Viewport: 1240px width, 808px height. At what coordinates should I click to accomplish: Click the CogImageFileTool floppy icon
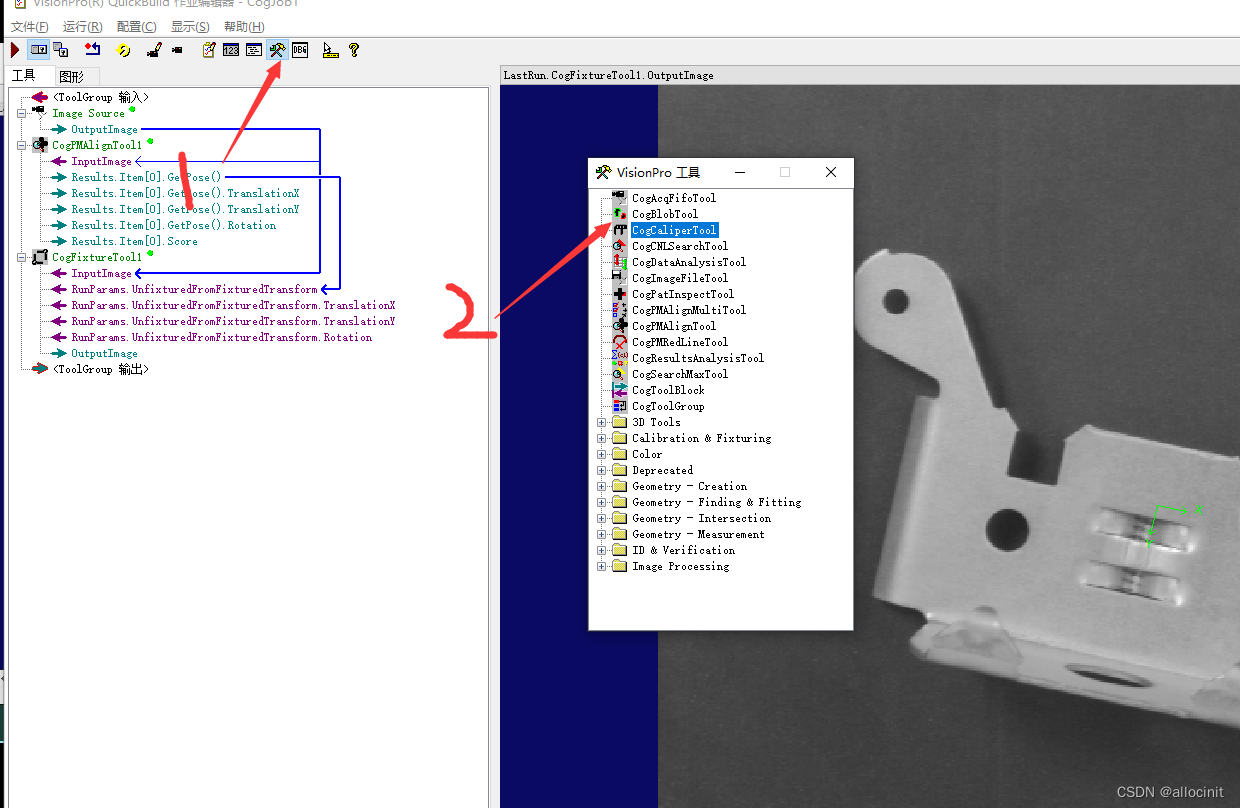click(x=619, y=278)
